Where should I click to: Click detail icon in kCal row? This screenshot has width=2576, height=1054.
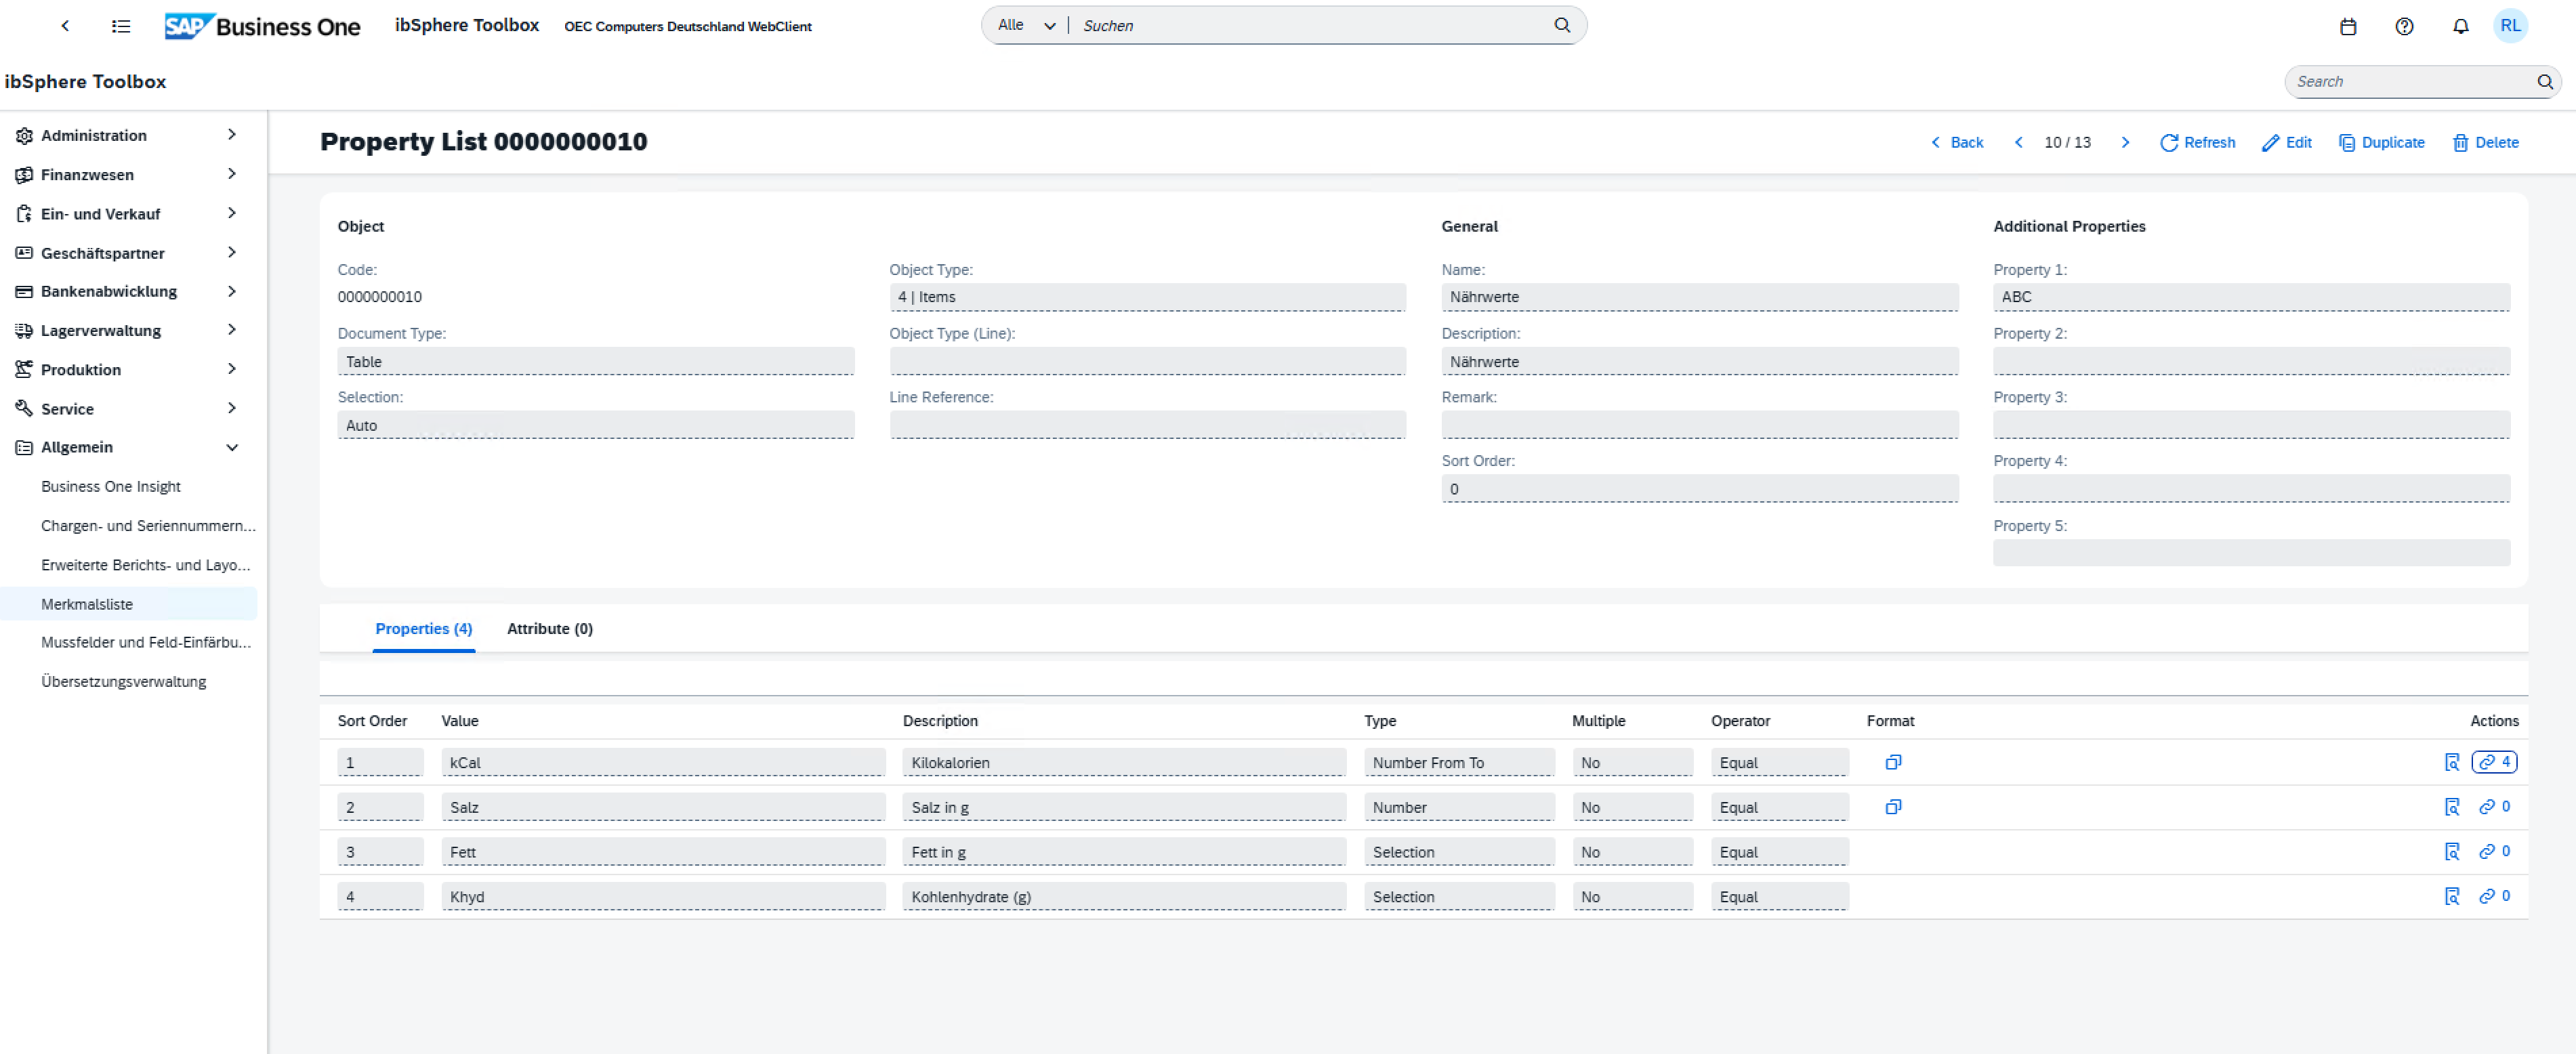(2451, 762)
